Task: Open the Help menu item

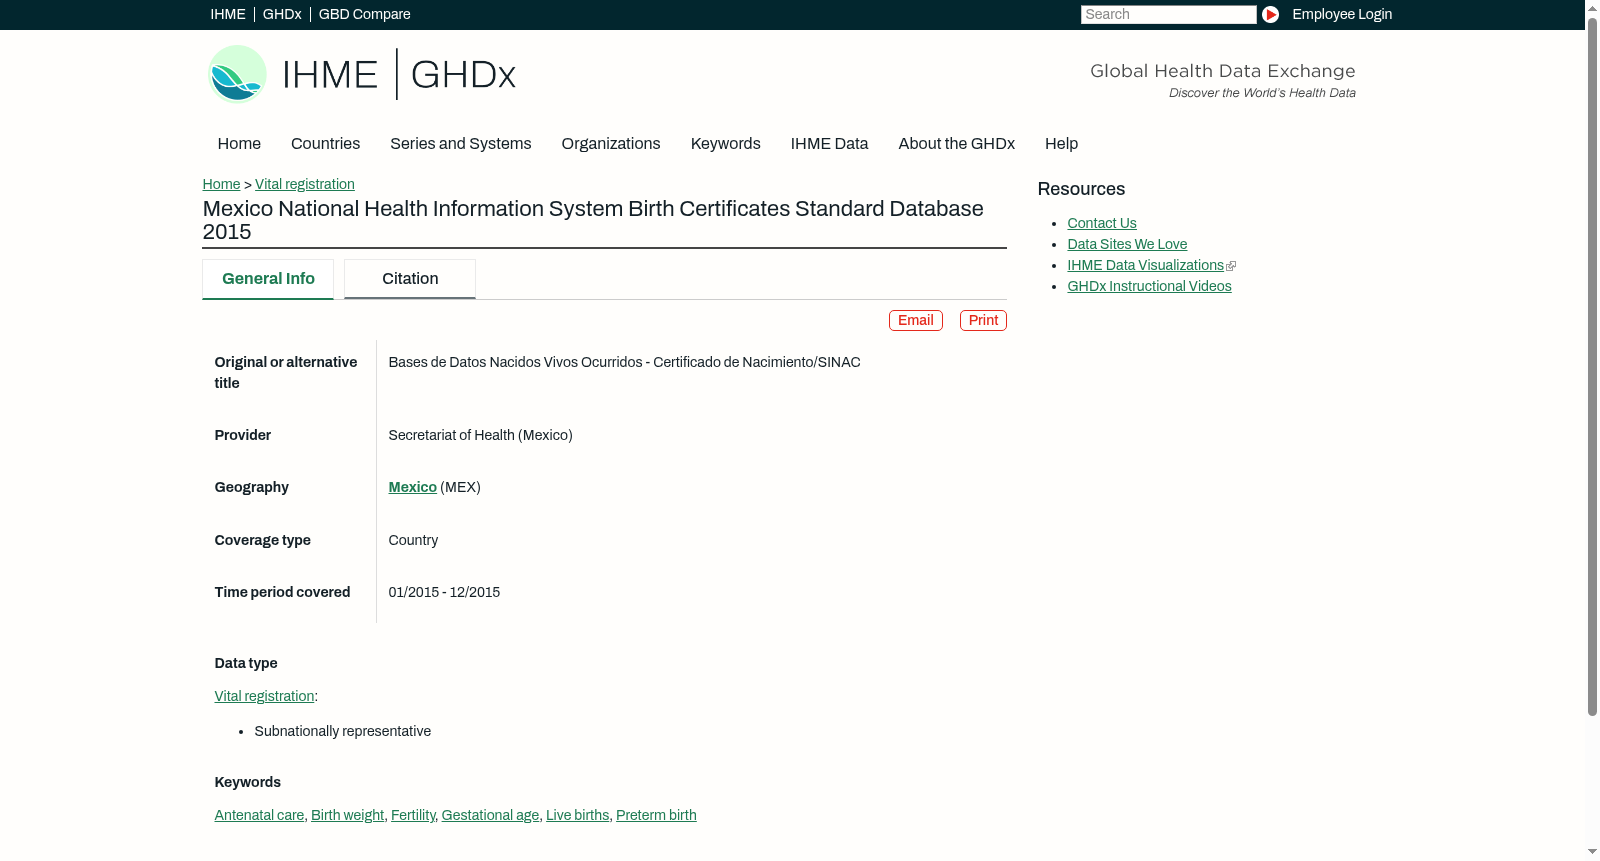Action: (x=1061, y=144)
